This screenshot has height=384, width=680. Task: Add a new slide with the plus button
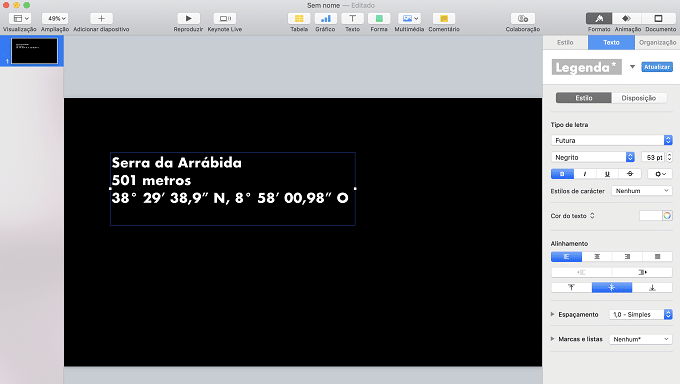pyautogui.click(x=101, y=19)
